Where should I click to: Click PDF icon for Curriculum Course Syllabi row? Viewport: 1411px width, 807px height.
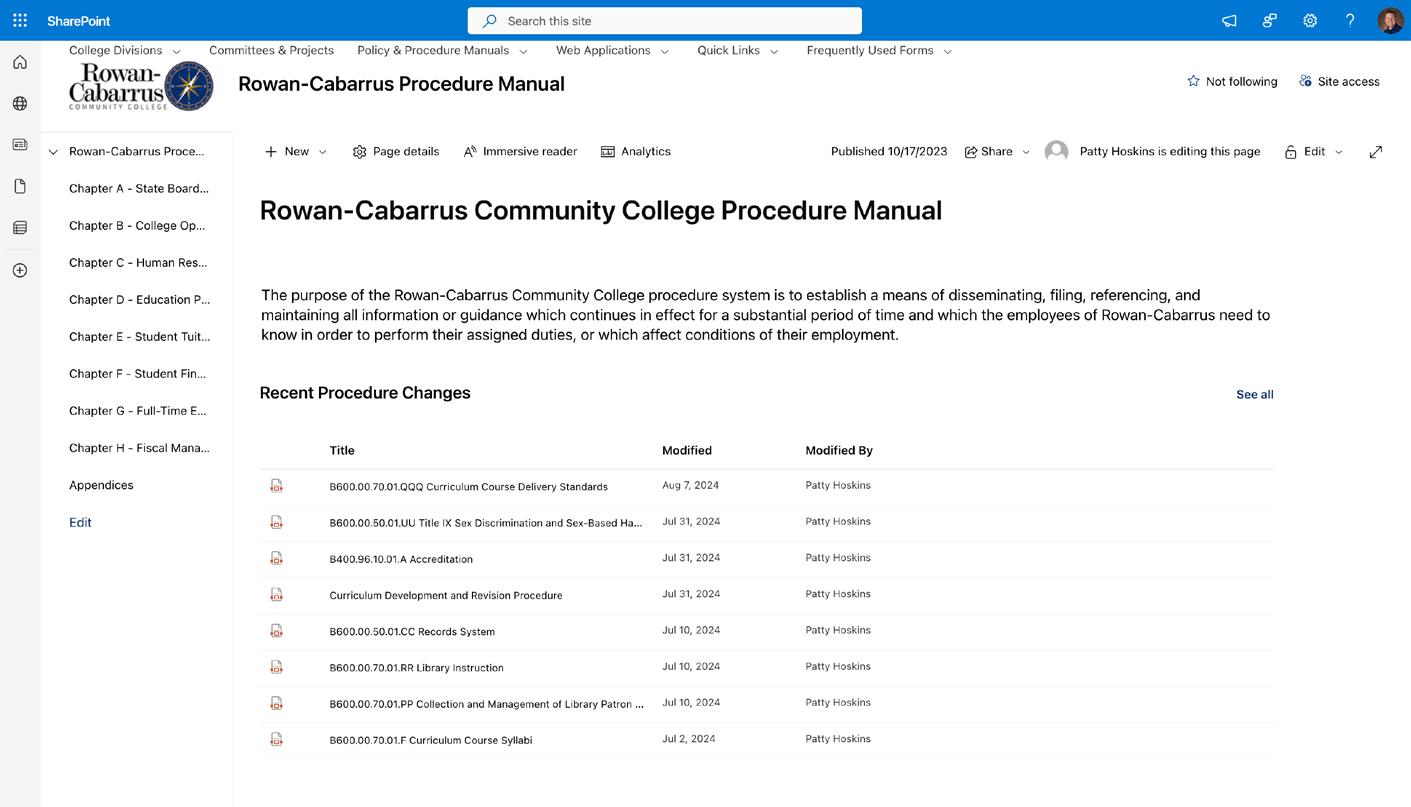click(277, 740)
